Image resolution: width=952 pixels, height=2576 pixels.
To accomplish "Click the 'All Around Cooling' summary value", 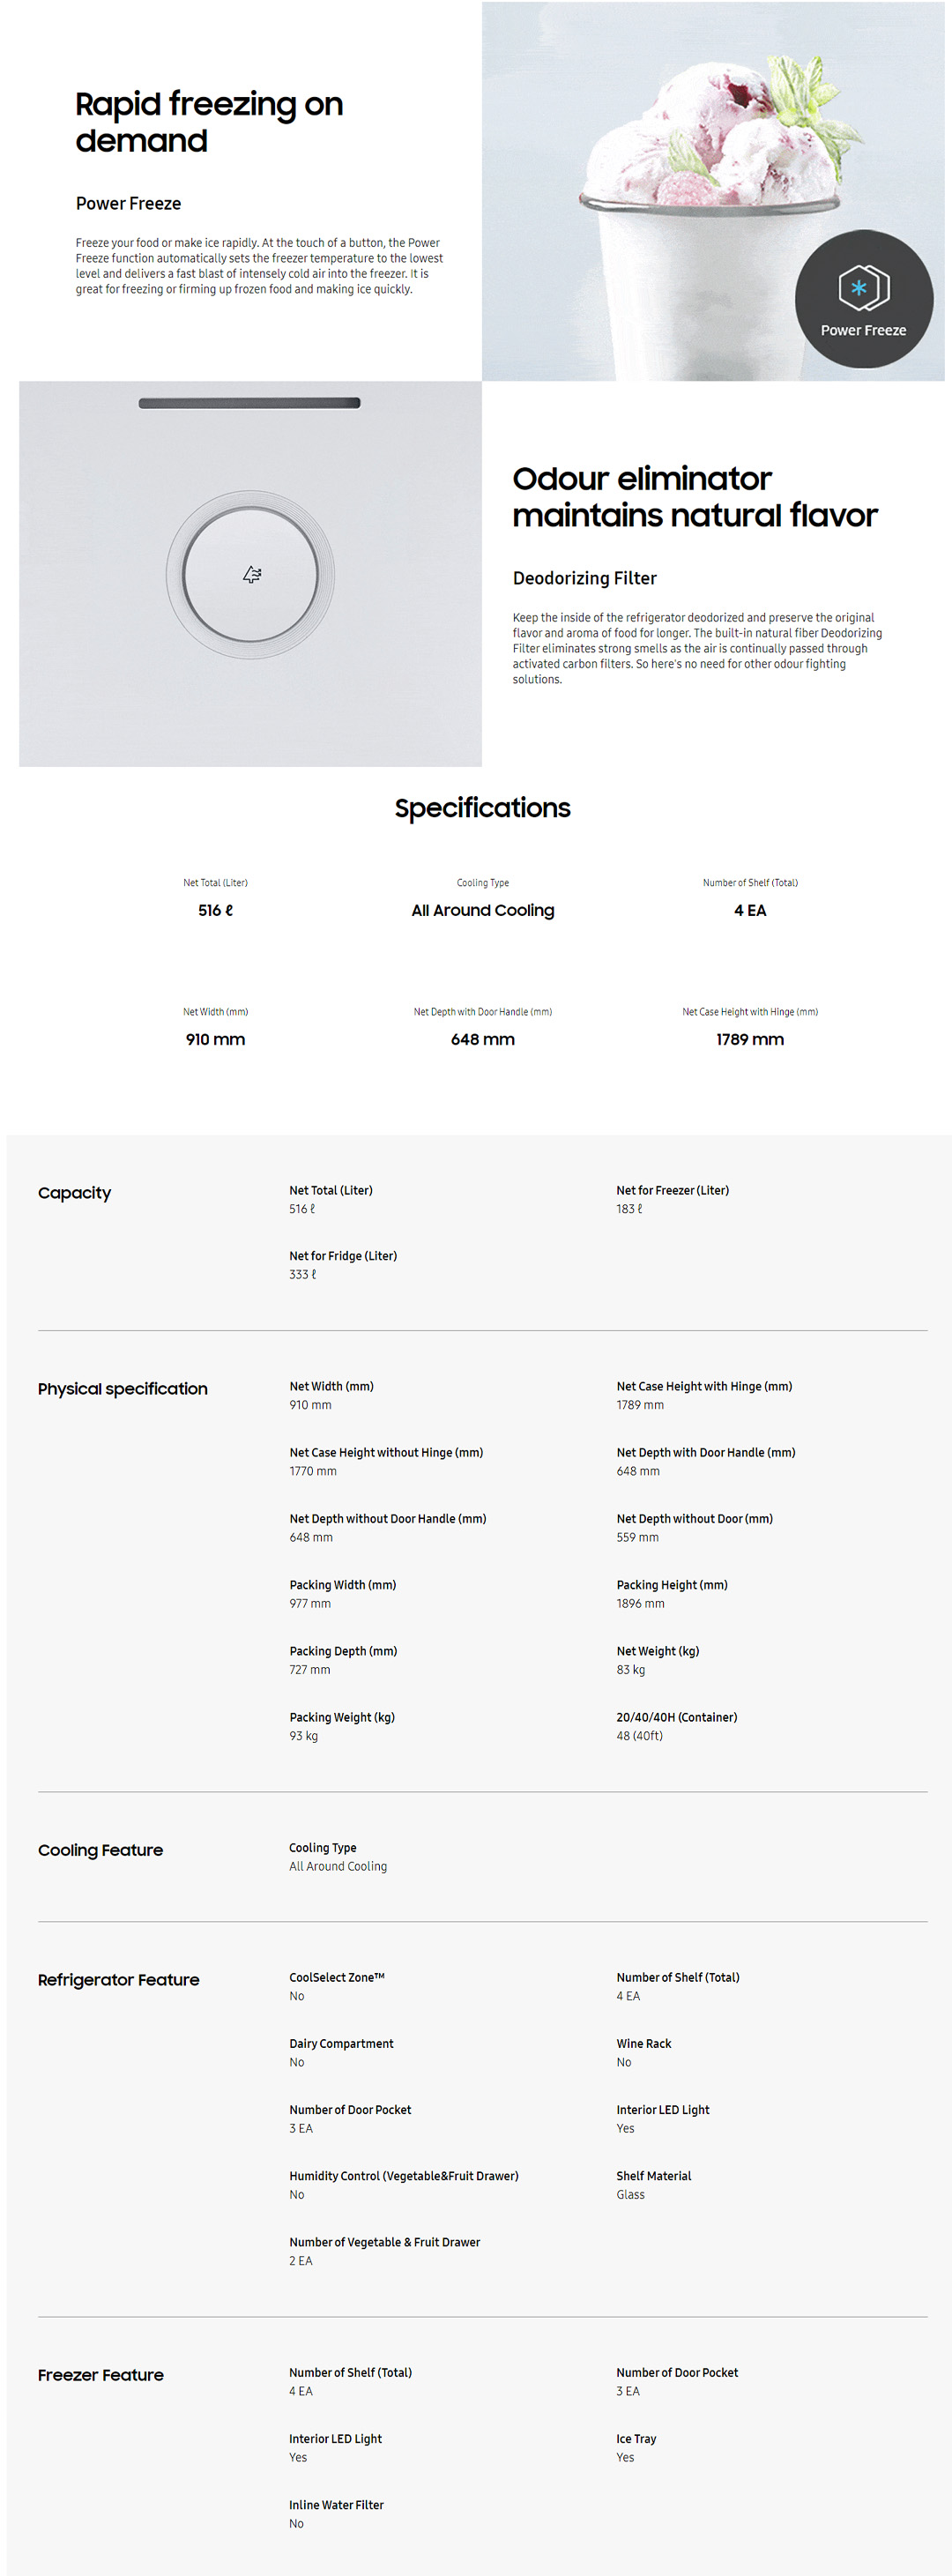I will (482, 910).
